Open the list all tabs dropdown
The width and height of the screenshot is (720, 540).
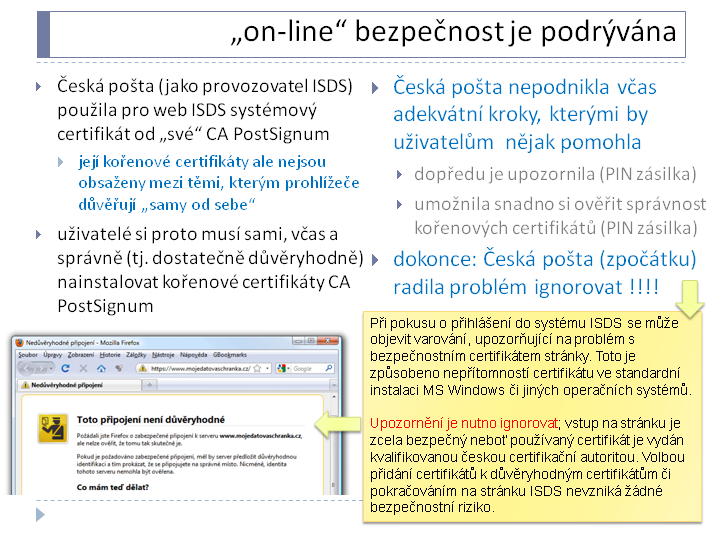[x=334, y=385]
